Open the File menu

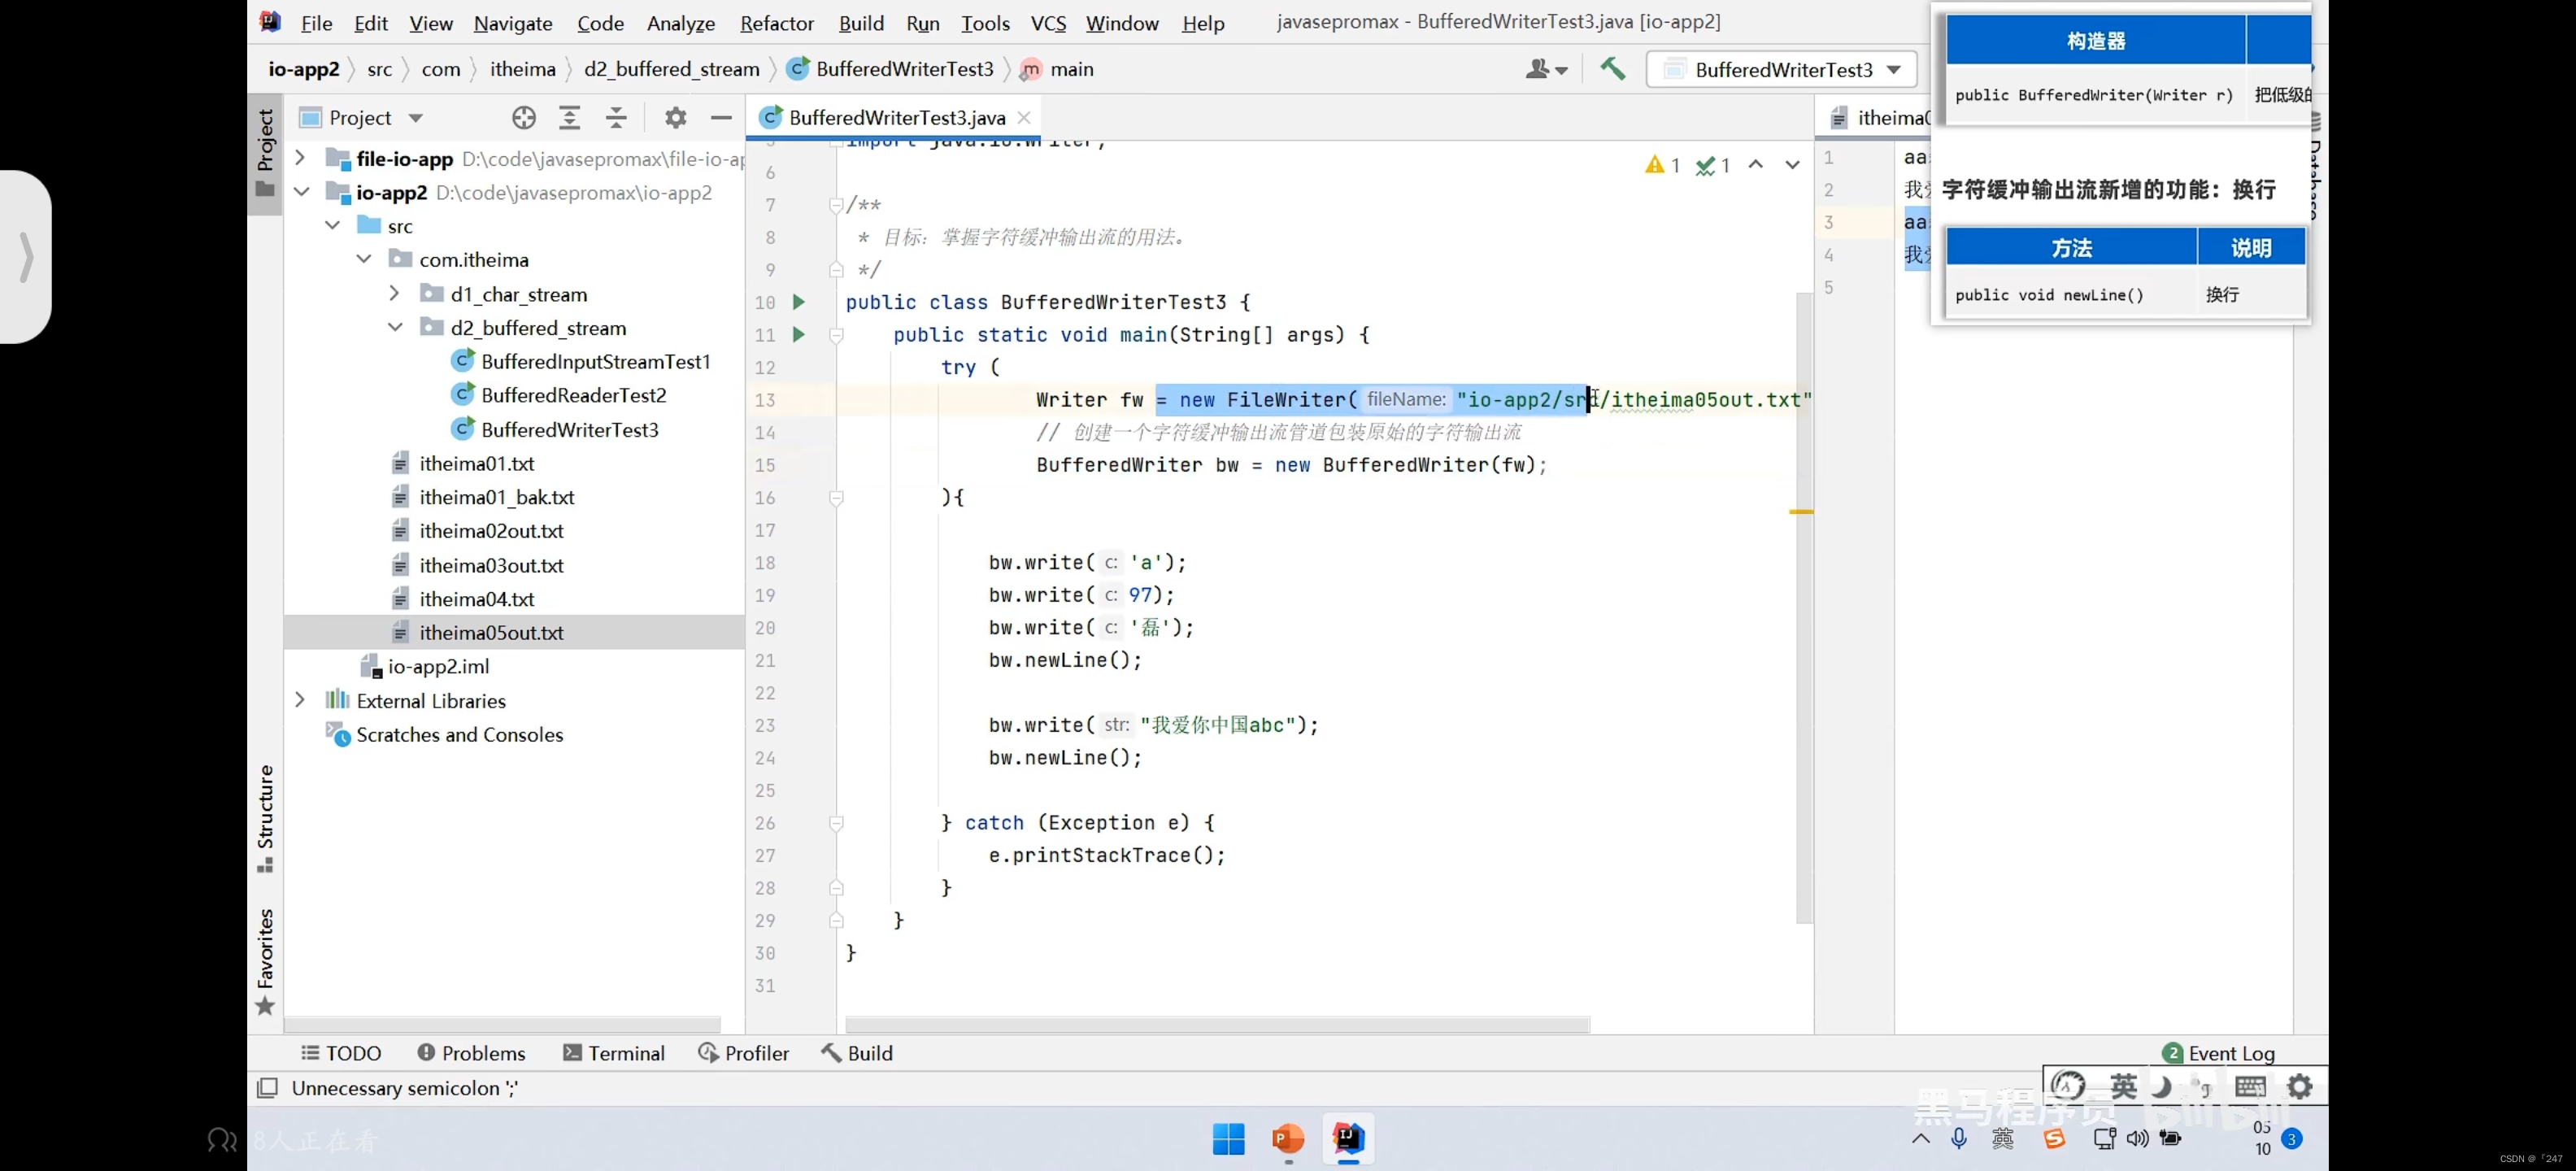coord(316,23)
